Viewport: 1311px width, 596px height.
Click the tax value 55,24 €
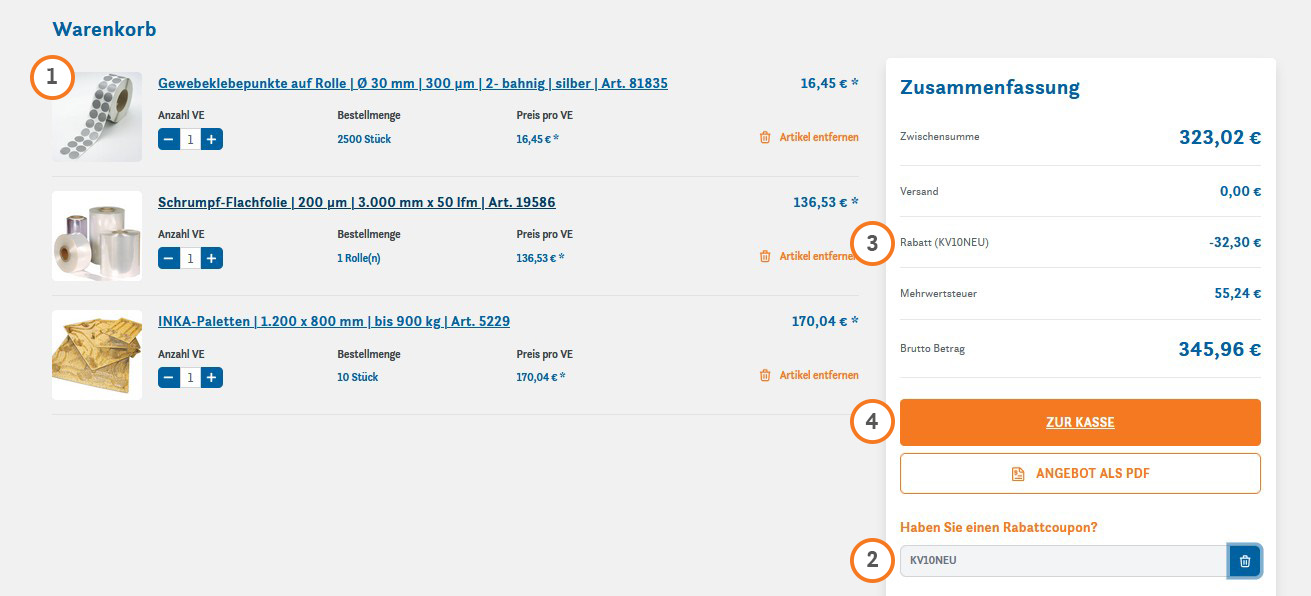pyautogui.click(x=1237, y=294)
